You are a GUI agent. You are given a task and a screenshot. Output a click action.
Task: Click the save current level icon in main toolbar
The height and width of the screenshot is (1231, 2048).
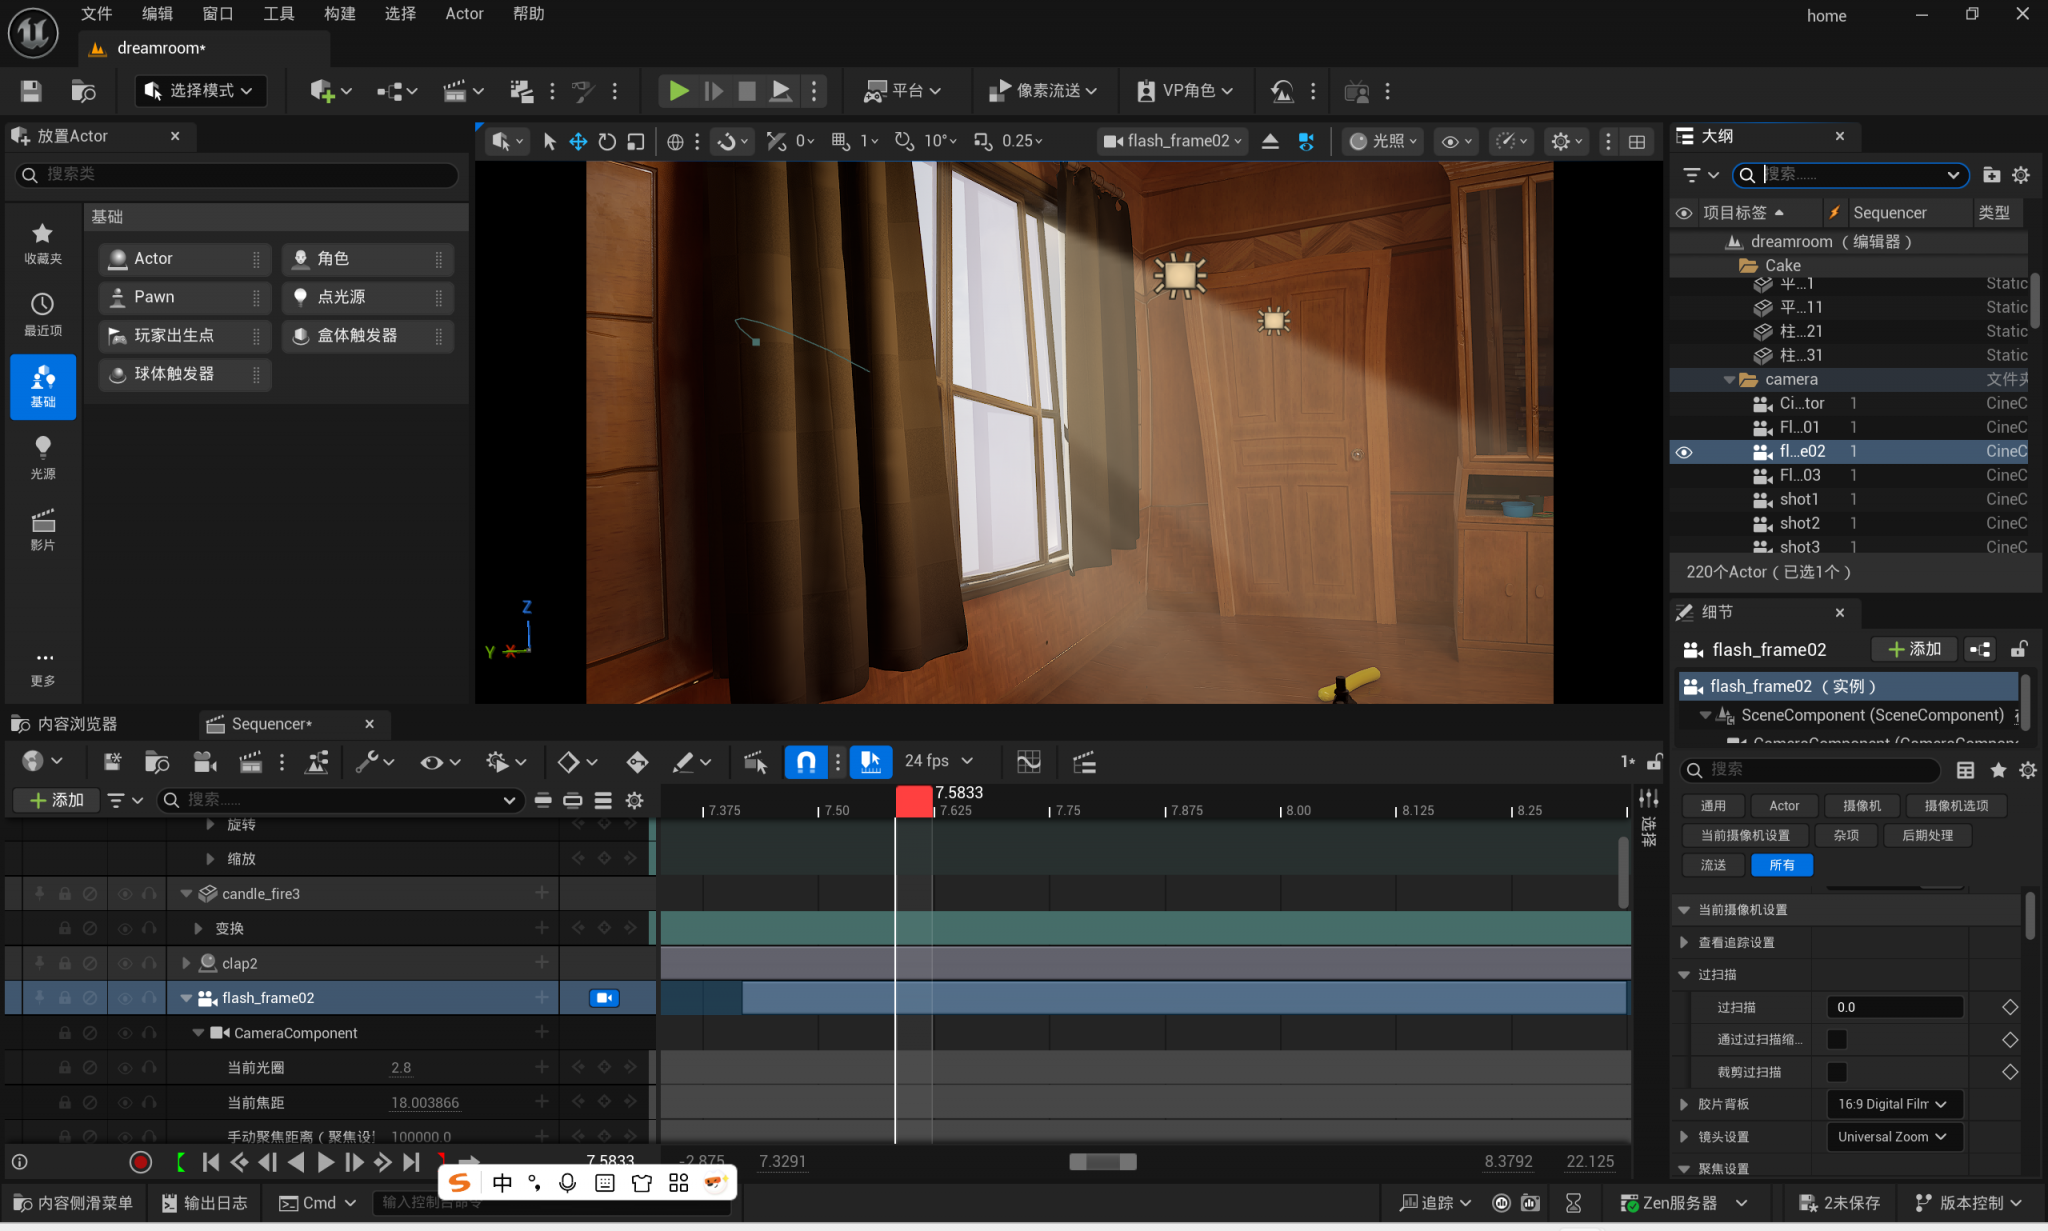click(29, 90)
